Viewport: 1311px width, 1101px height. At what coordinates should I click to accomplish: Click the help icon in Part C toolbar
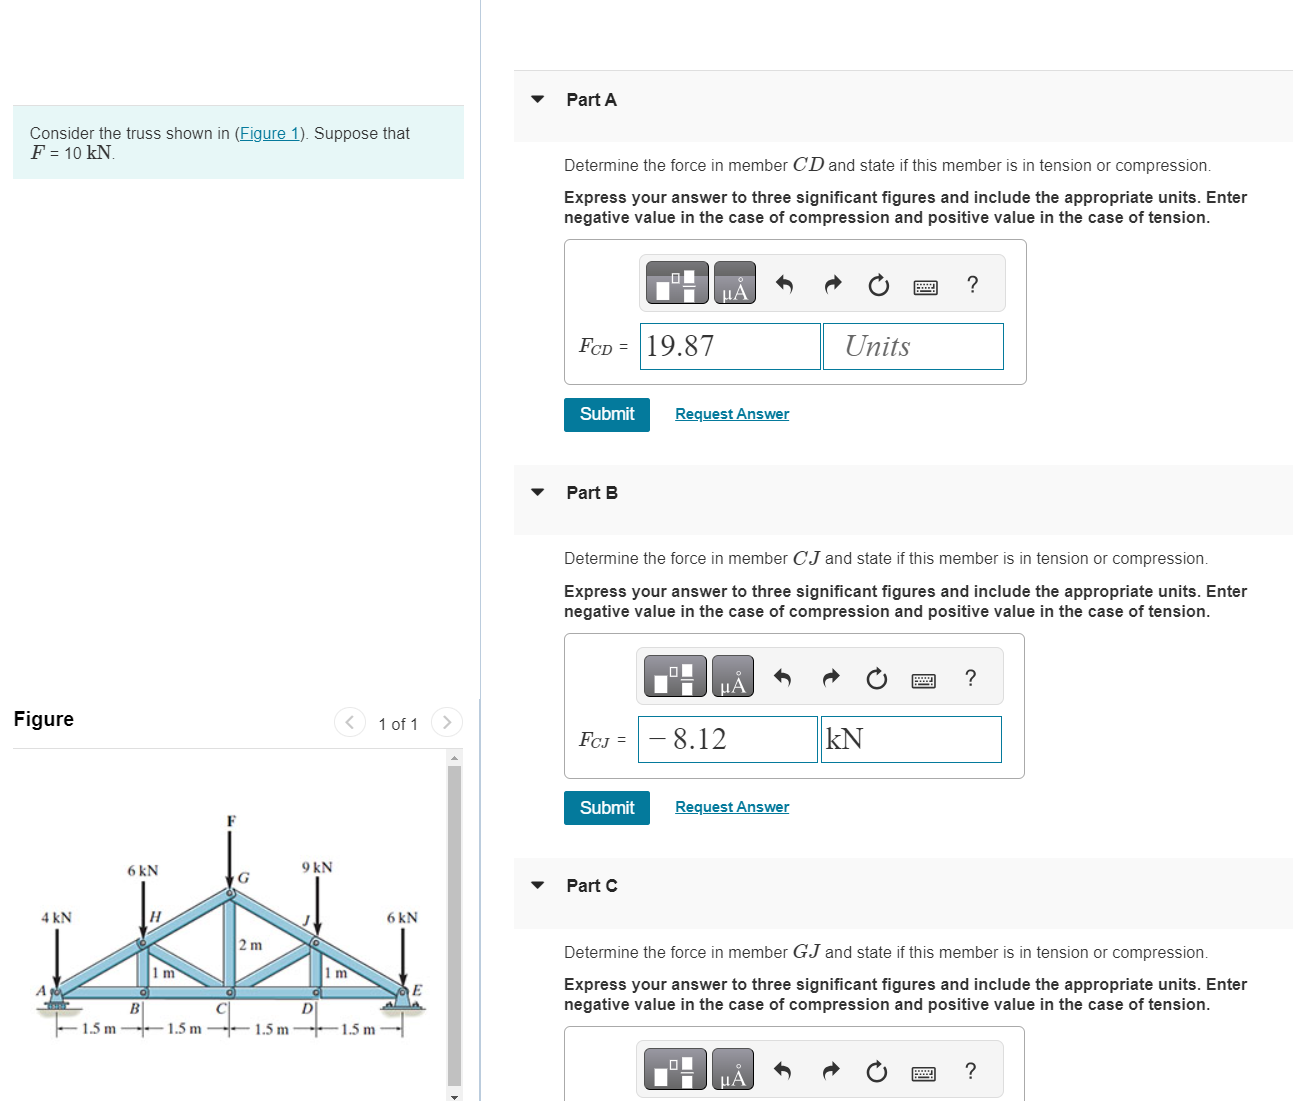pyautogui.click(x=970, y=1071)
